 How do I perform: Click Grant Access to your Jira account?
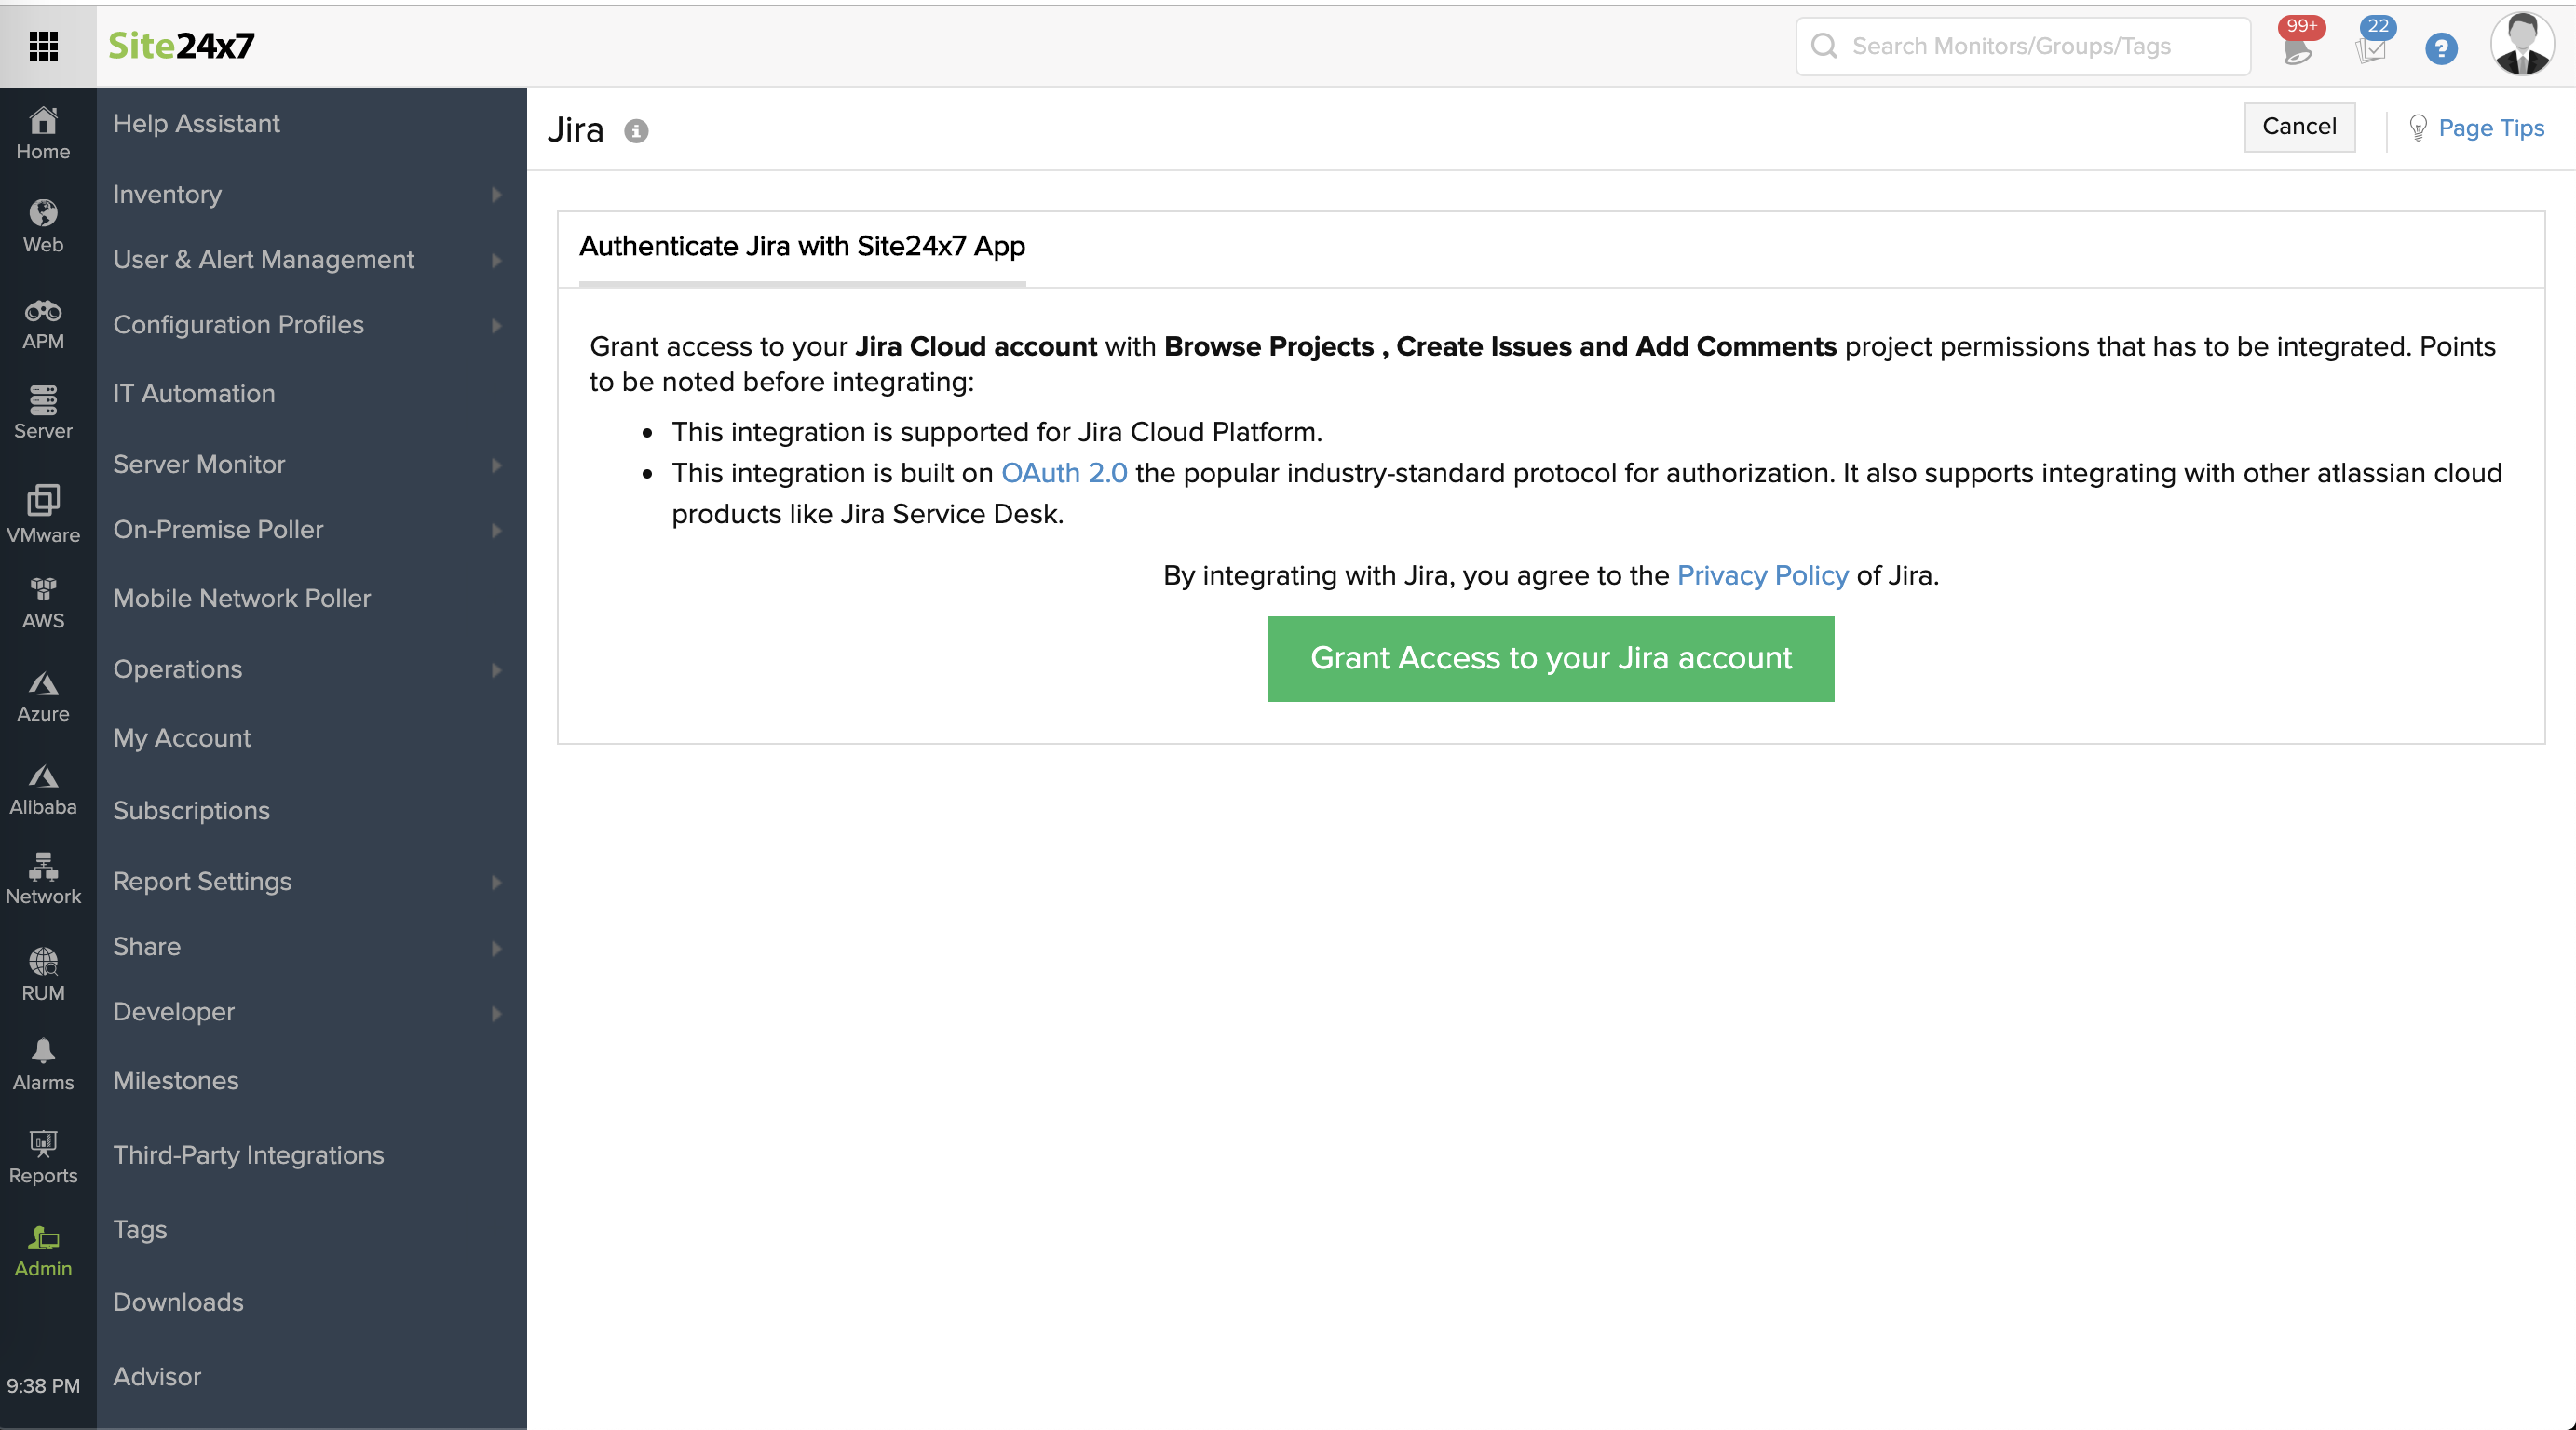coord(1550,658)
